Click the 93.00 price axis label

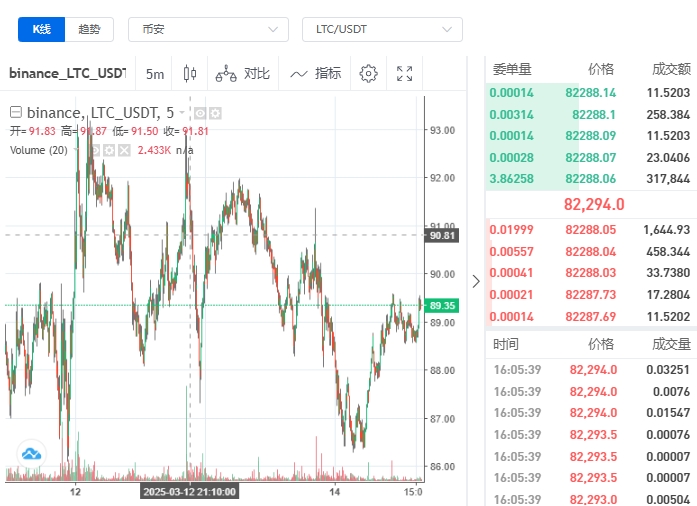point(442,130)
